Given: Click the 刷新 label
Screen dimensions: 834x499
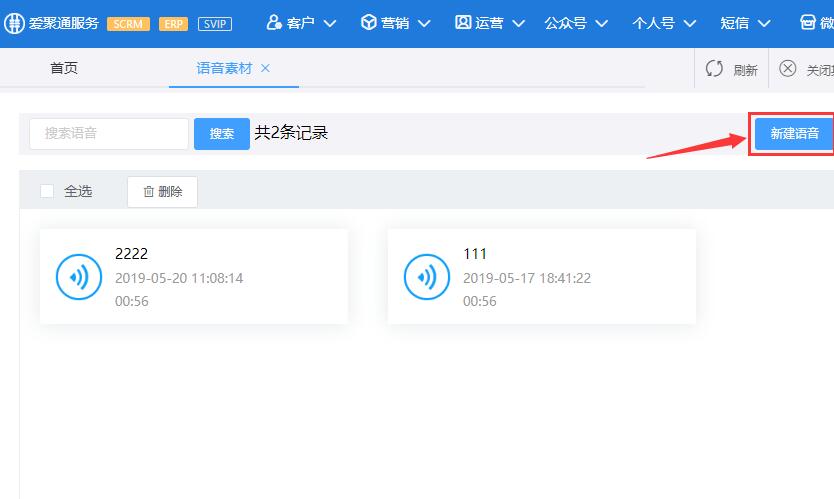Looking at the screenshot, I should [745, 70].
